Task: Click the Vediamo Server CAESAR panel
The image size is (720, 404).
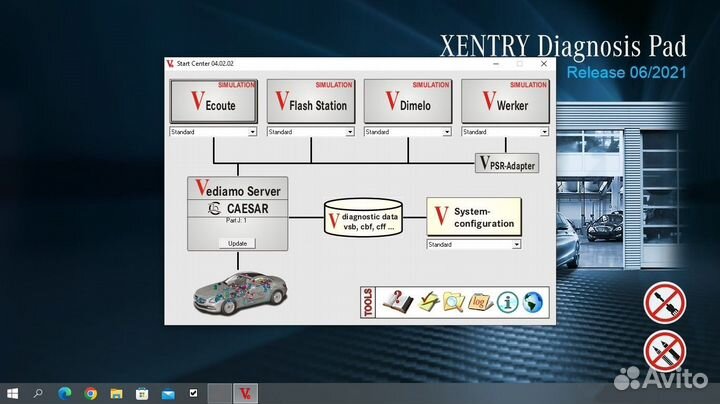Action: [x=238, y=213]
